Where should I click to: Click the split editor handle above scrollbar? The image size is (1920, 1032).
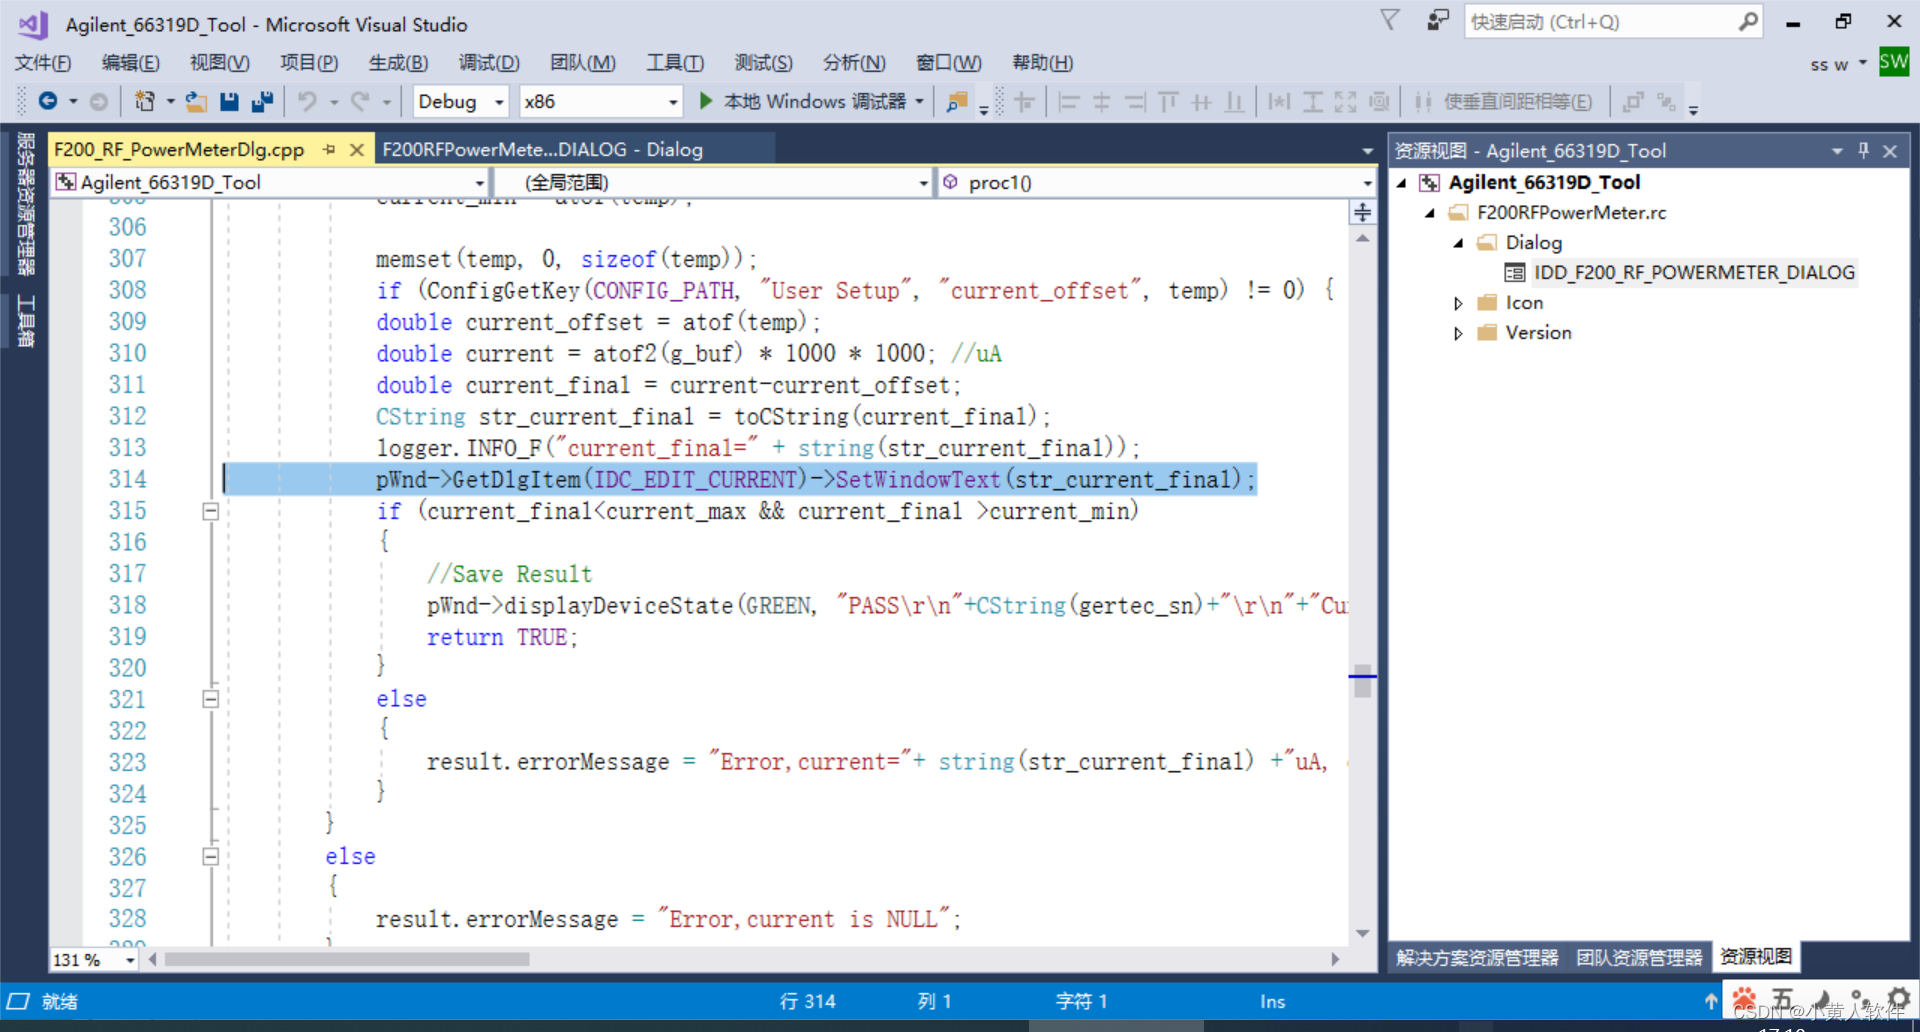(x=1362, y=212)
